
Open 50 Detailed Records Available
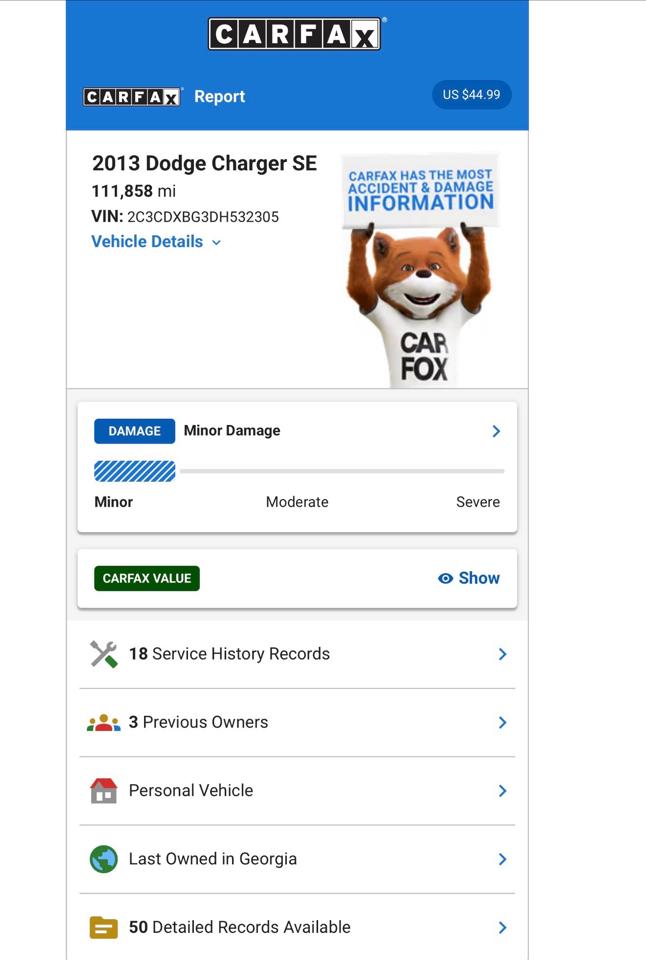click(x=297, y=927)
